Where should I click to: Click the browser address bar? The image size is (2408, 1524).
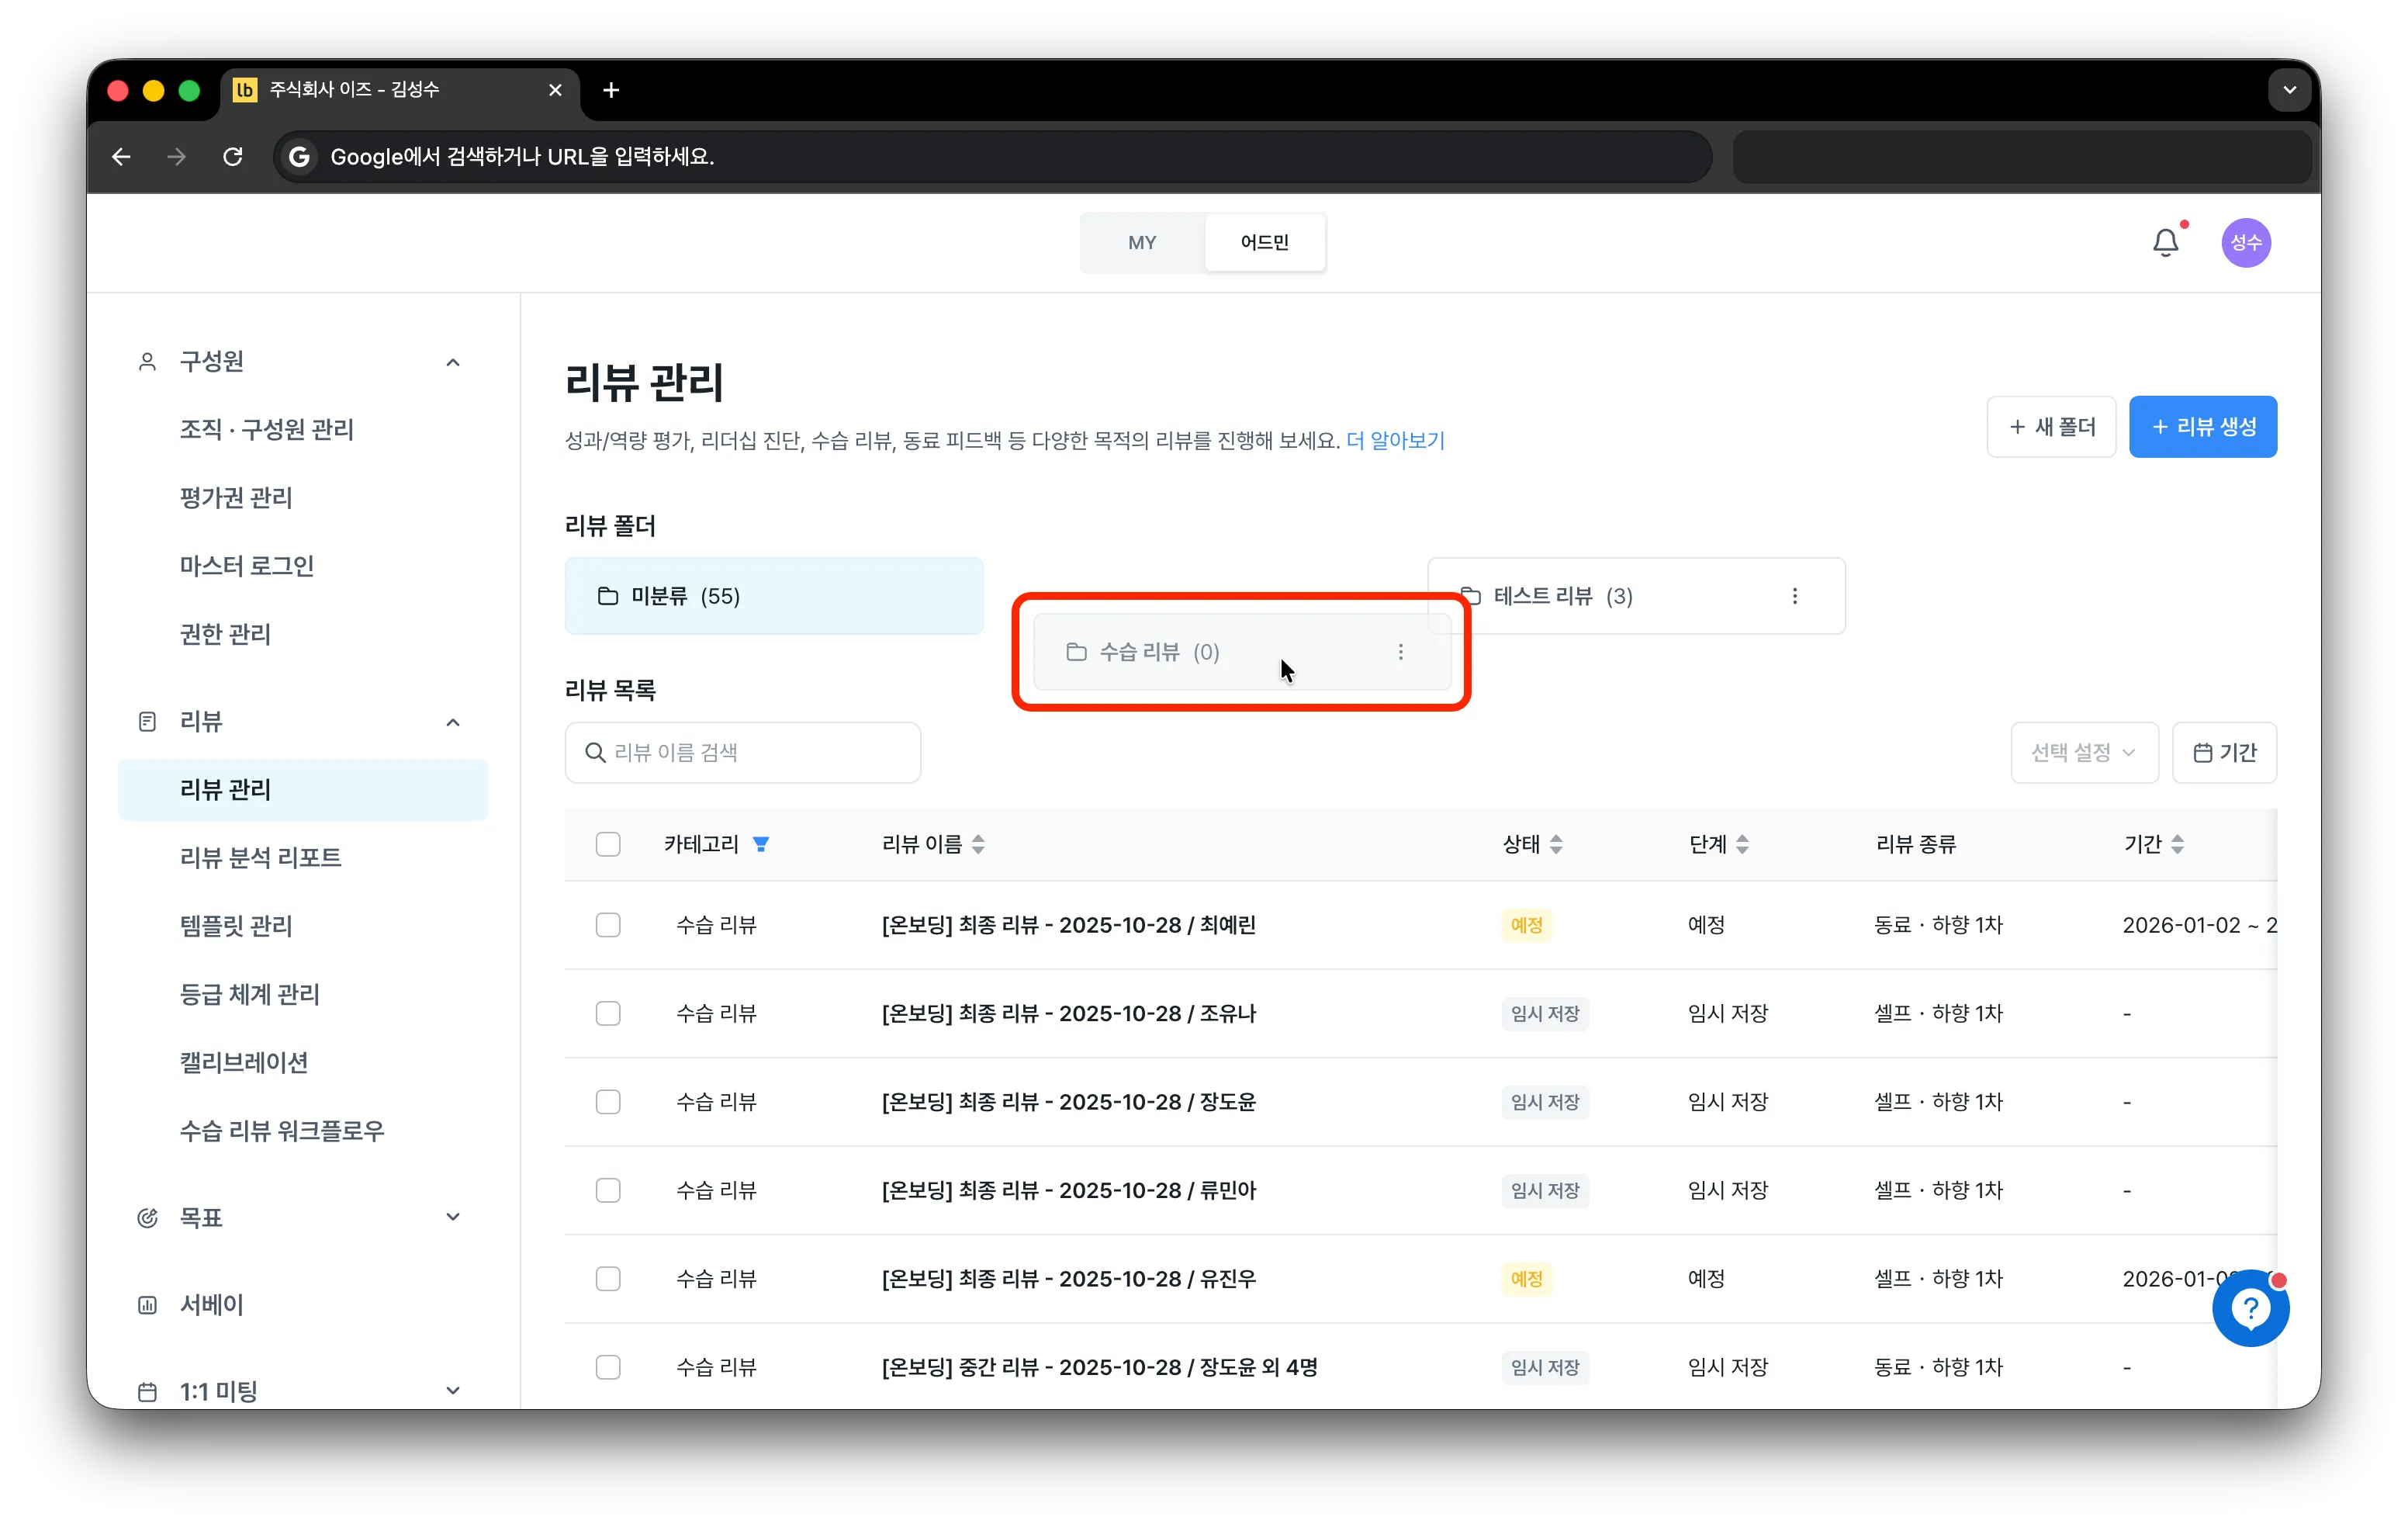point(992,156)
